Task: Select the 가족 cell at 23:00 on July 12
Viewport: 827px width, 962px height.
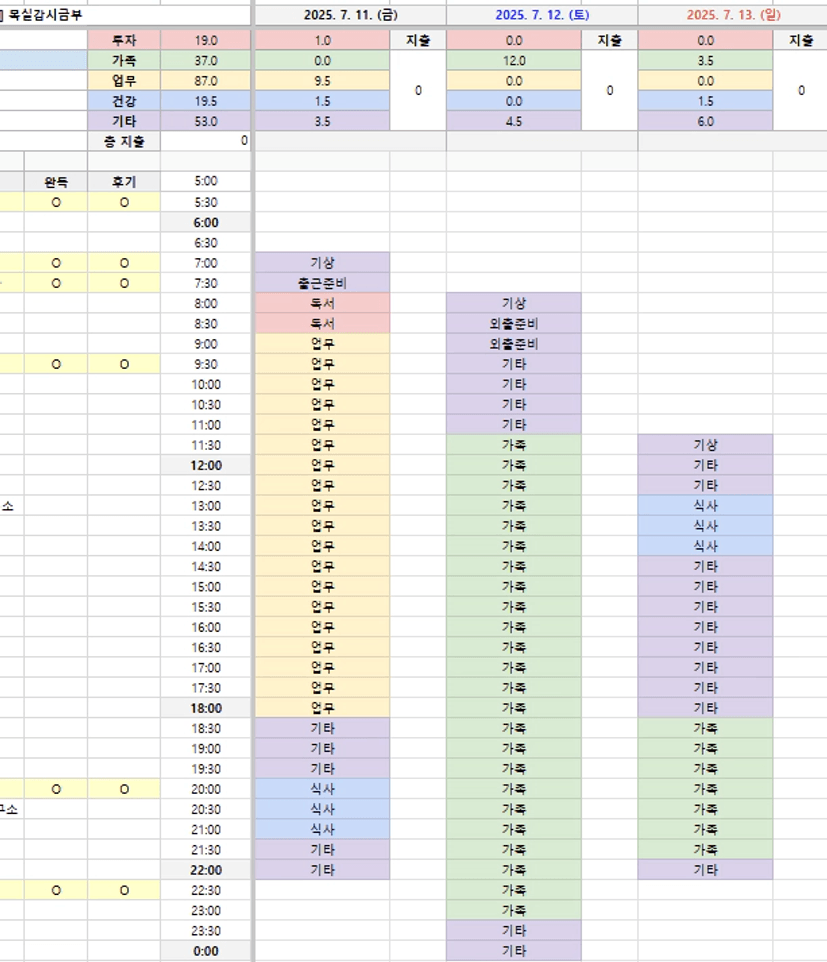Action: coord(514,911)
